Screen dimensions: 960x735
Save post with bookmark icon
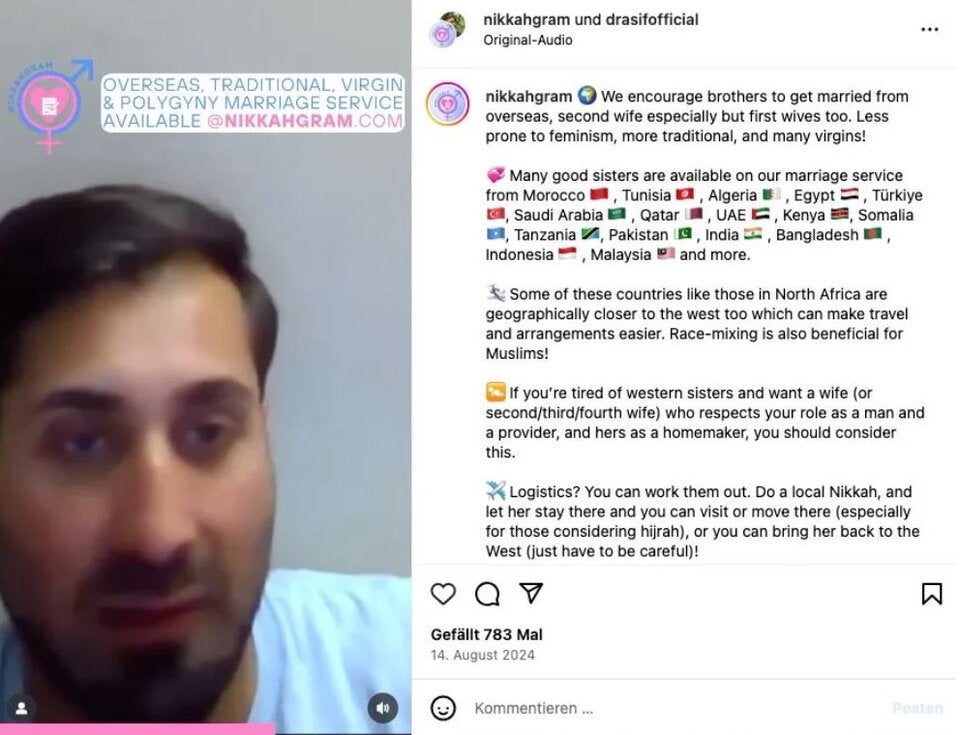pyautogui.click(x=931, y=594)
